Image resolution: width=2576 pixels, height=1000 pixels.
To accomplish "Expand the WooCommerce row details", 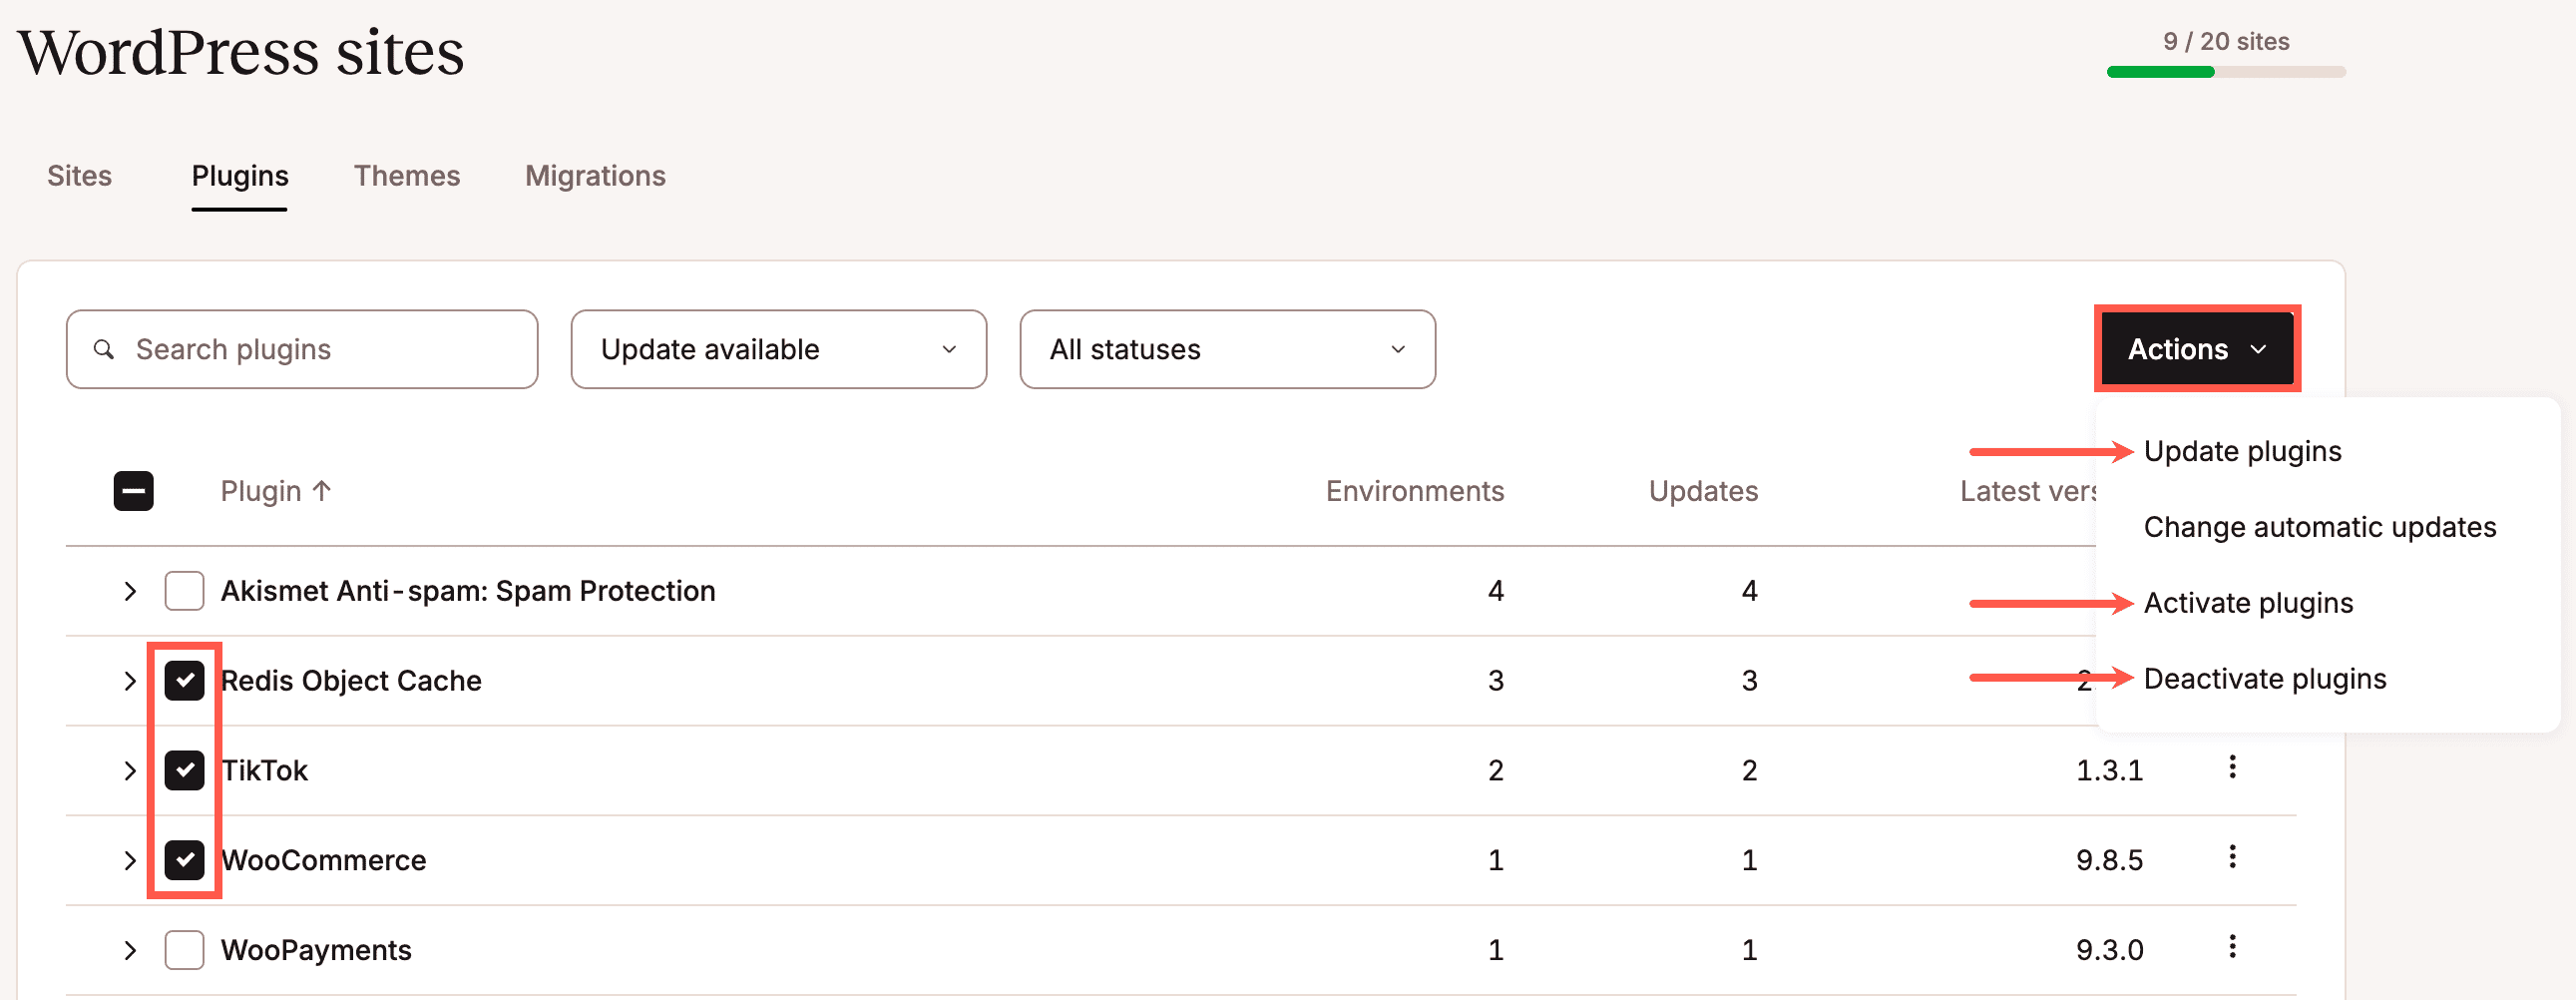I will click(129, 859).
